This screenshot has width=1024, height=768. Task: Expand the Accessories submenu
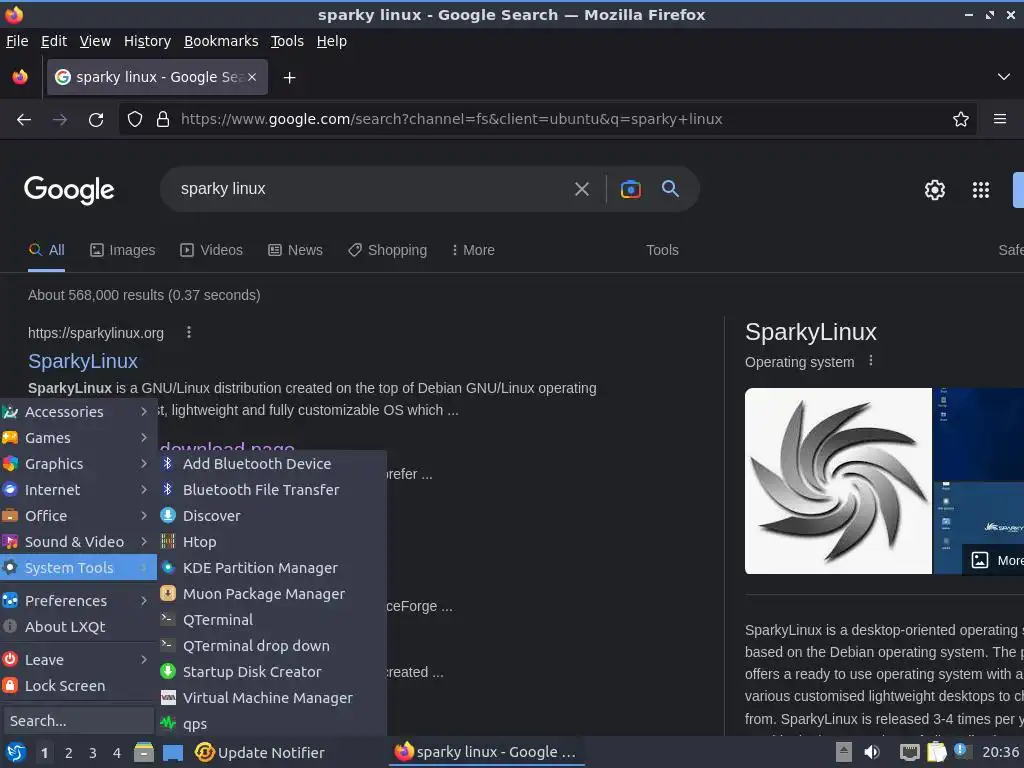point(78,412)
